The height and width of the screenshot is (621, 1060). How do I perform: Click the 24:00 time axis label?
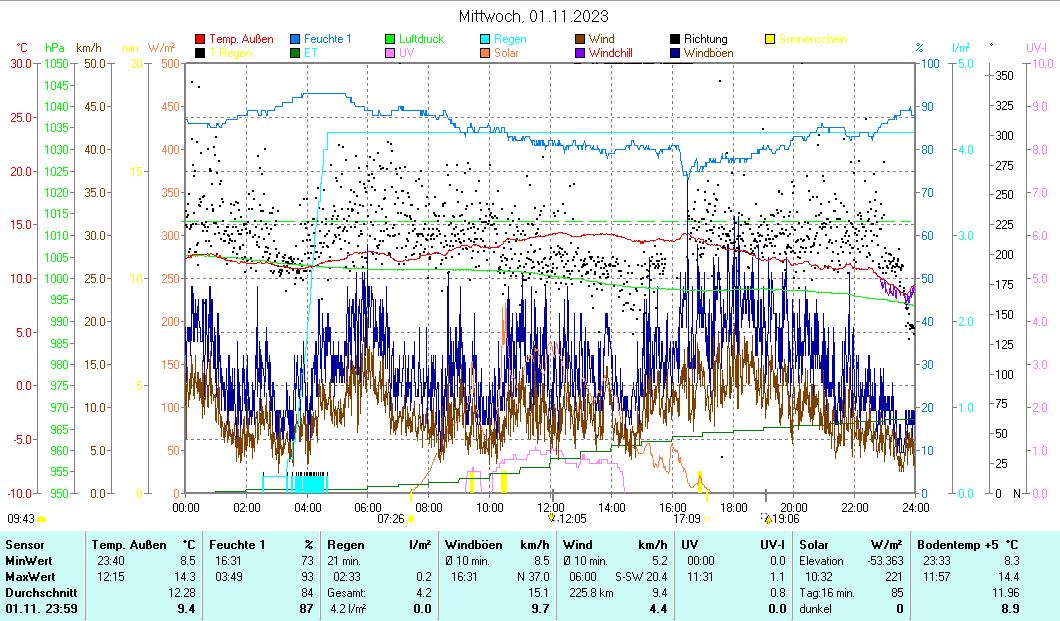[916, 507]
